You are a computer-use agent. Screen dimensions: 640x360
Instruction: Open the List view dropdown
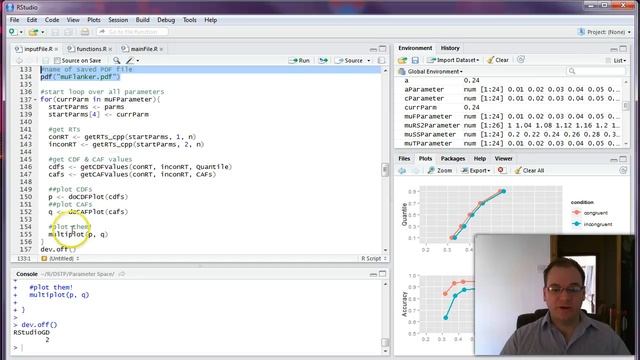pos(616,60)
